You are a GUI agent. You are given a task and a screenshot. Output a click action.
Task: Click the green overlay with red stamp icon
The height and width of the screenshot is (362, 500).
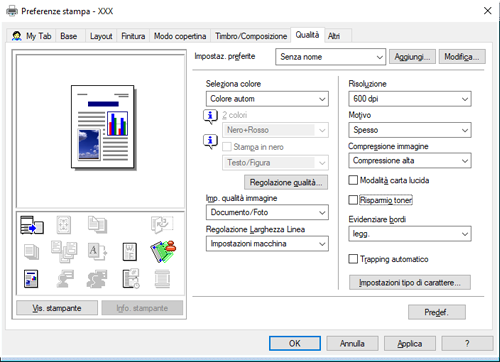tap(163, 251)
